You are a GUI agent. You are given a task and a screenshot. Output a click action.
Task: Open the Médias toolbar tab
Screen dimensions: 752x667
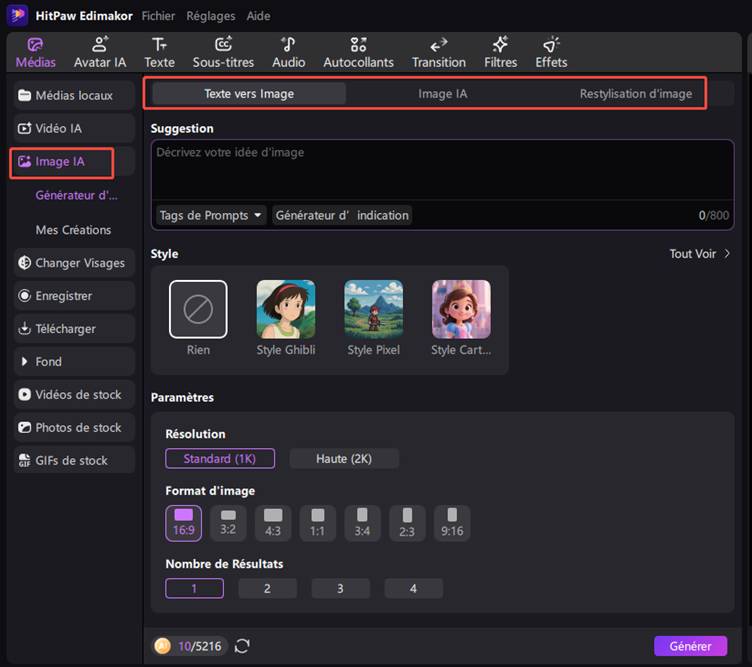[x=35, y=53]
